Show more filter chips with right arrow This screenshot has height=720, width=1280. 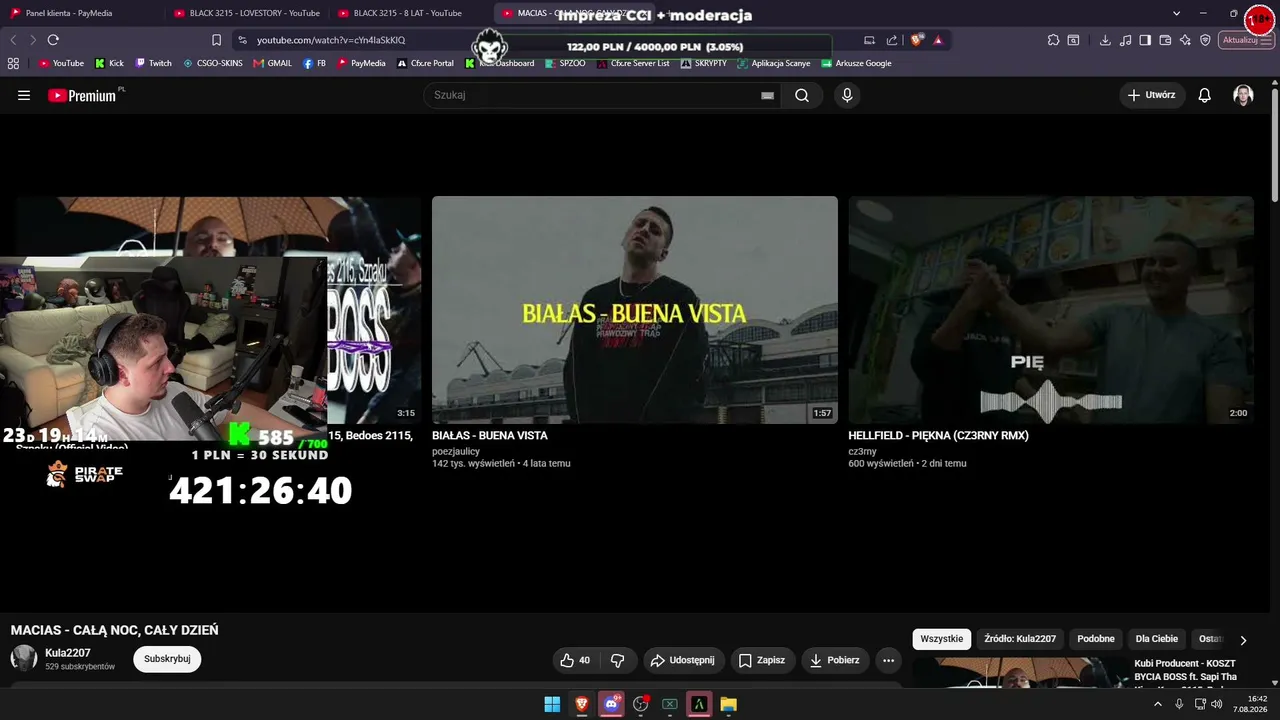[1243, 640]
